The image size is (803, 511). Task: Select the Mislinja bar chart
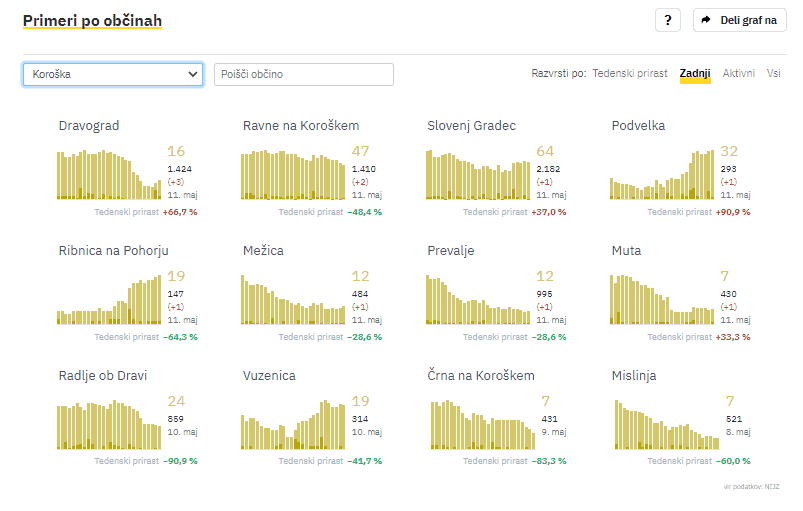(661, 425)
